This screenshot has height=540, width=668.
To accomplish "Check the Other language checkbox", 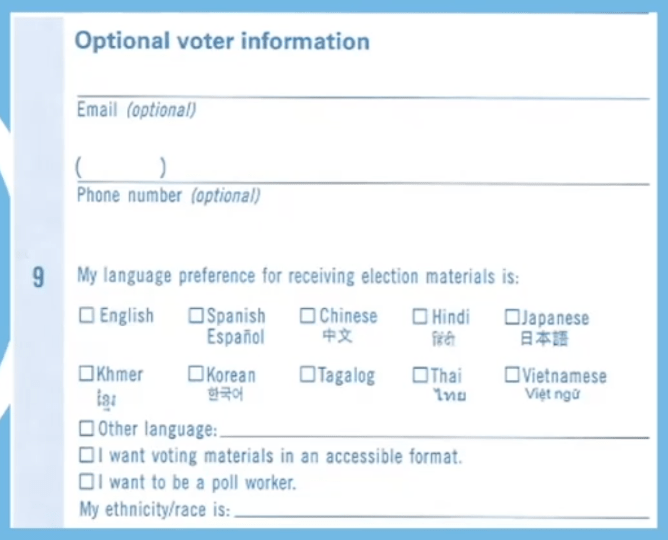I will (86, 428).
